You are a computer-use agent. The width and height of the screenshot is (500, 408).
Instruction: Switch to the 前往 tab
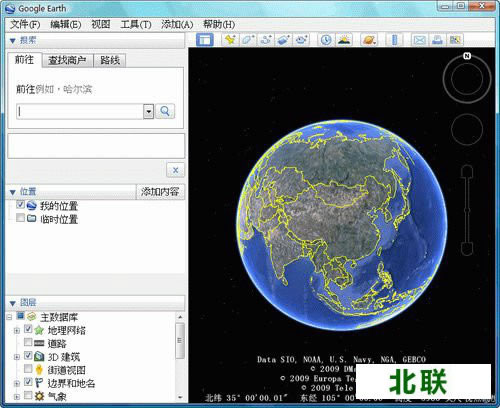[x=24, y=60]
